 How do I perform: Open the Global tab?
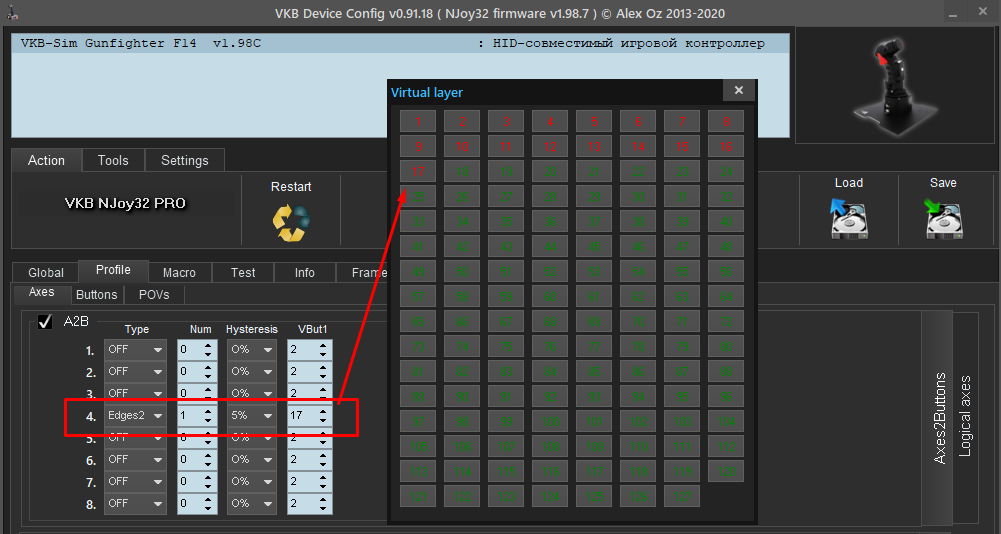coord(46,272)
